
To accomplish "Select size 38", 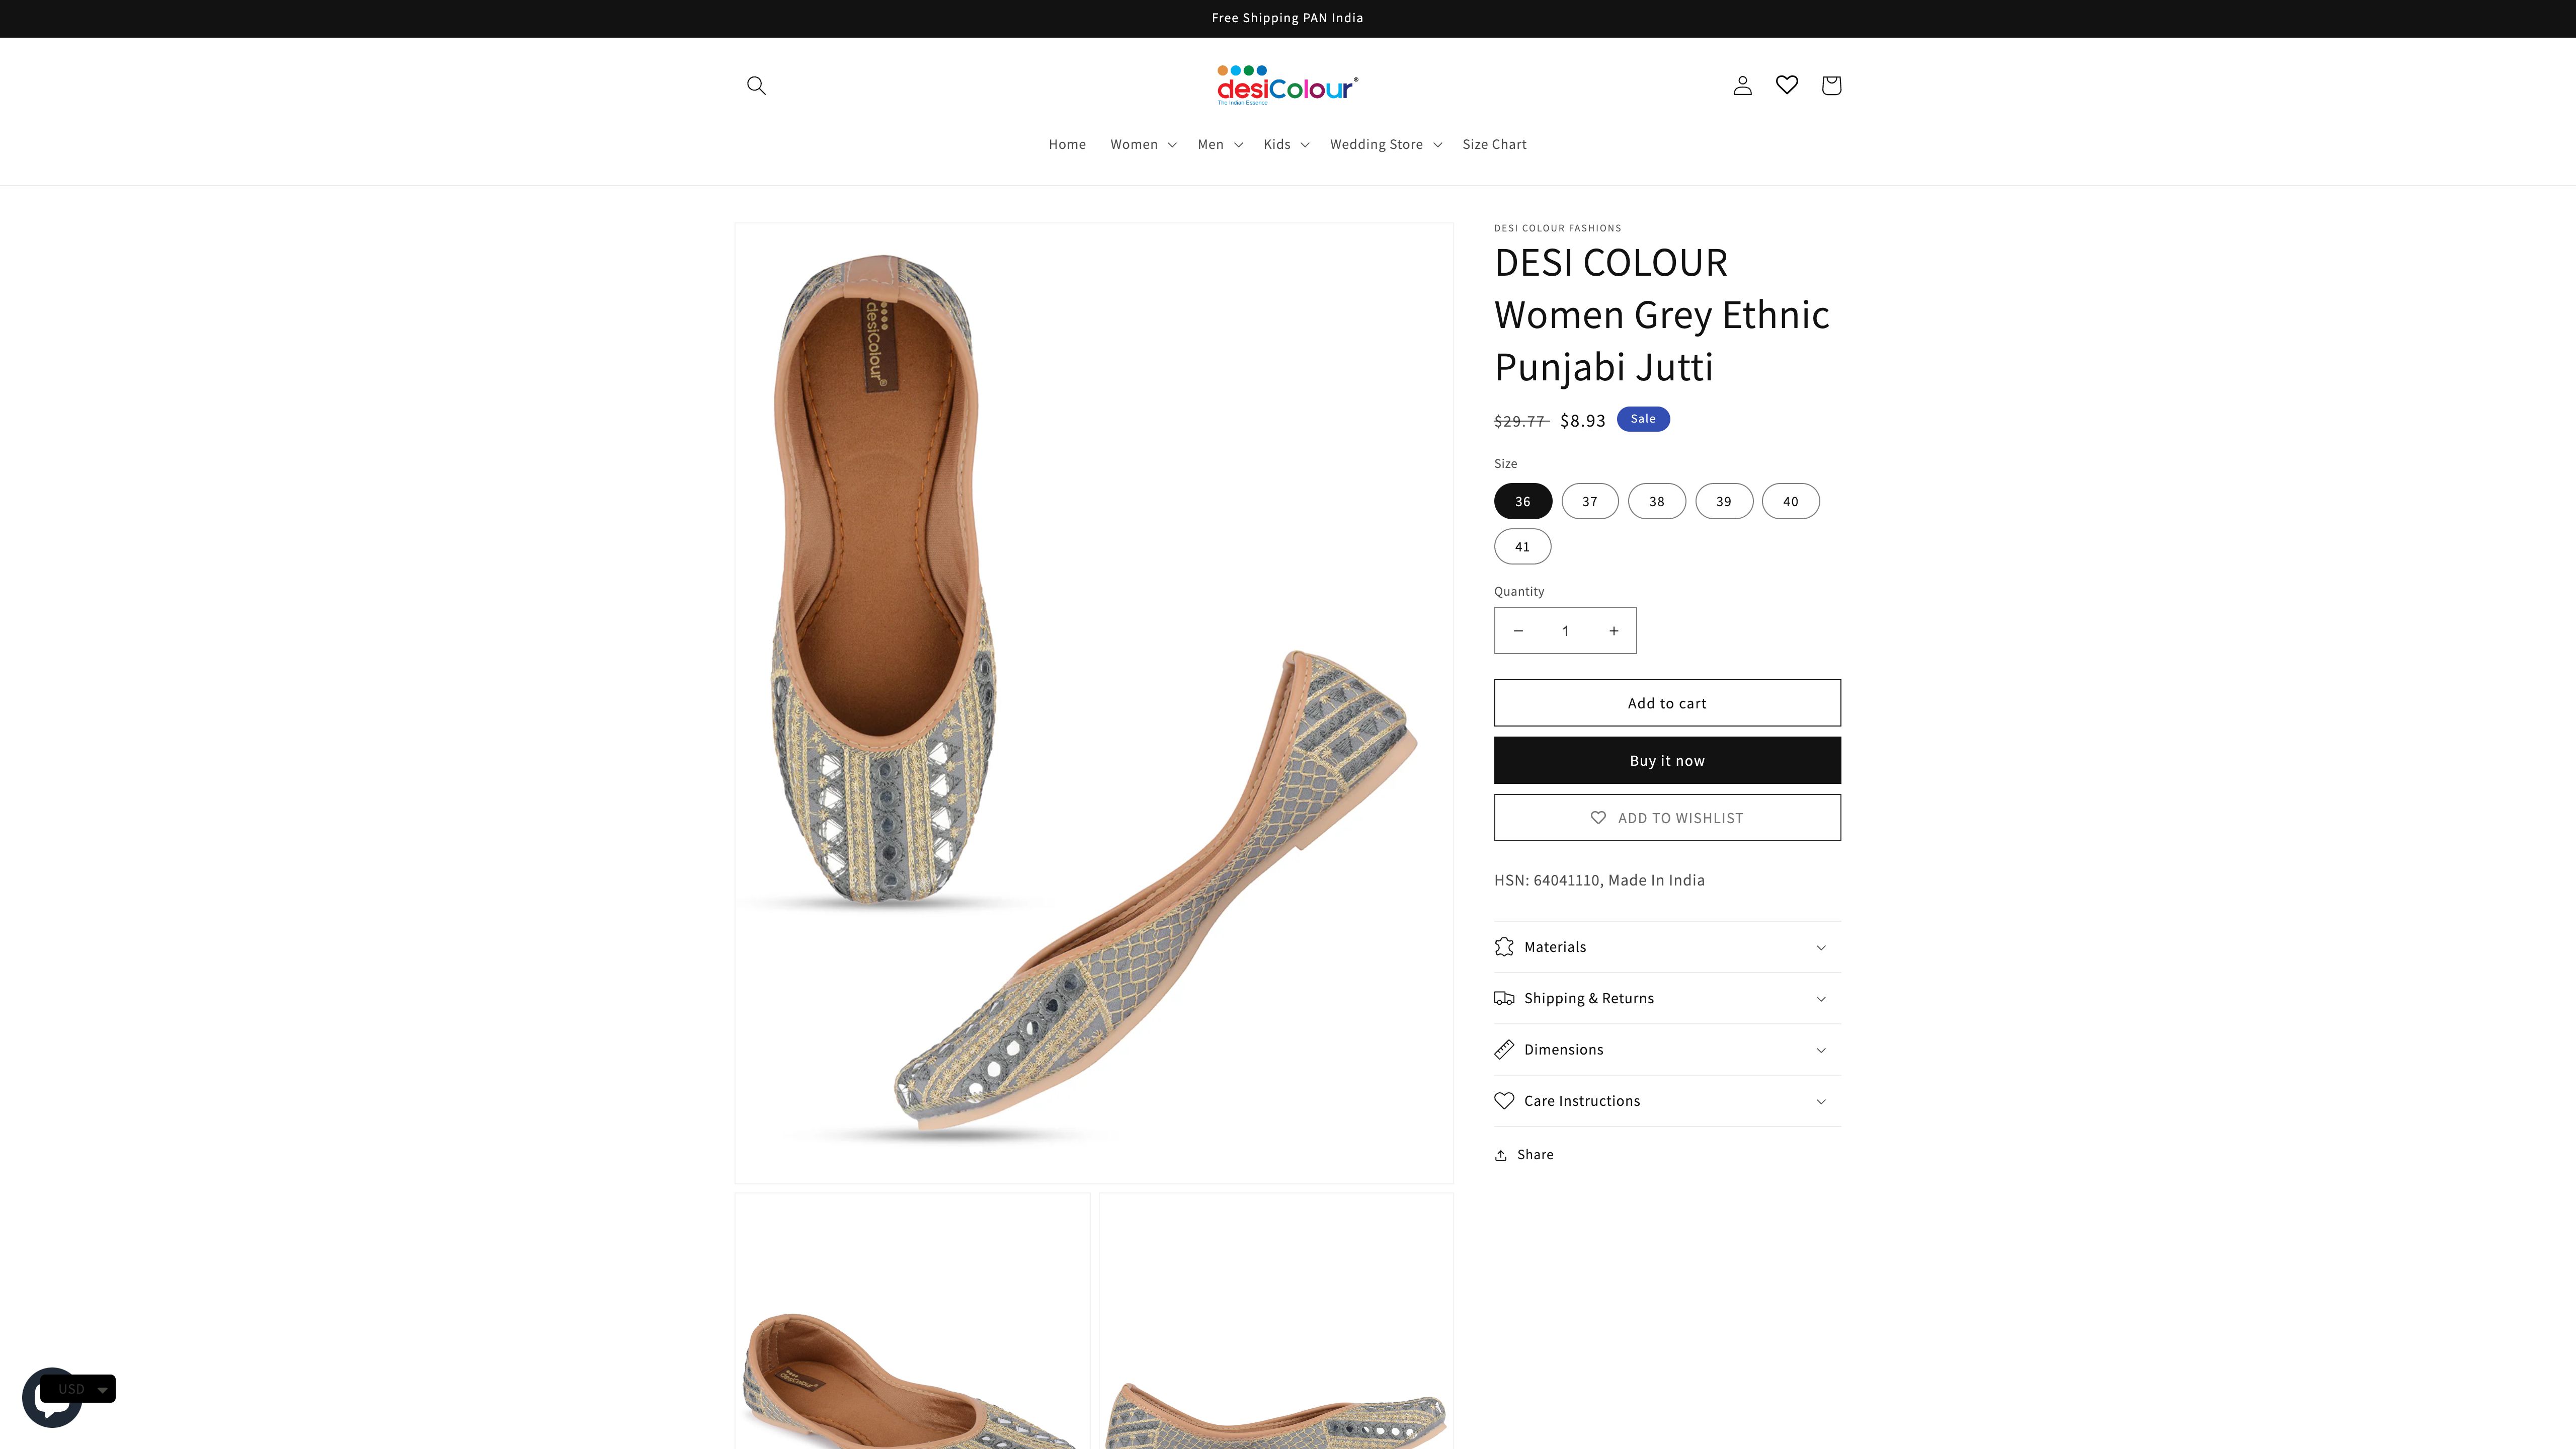I will point(1656,501).
